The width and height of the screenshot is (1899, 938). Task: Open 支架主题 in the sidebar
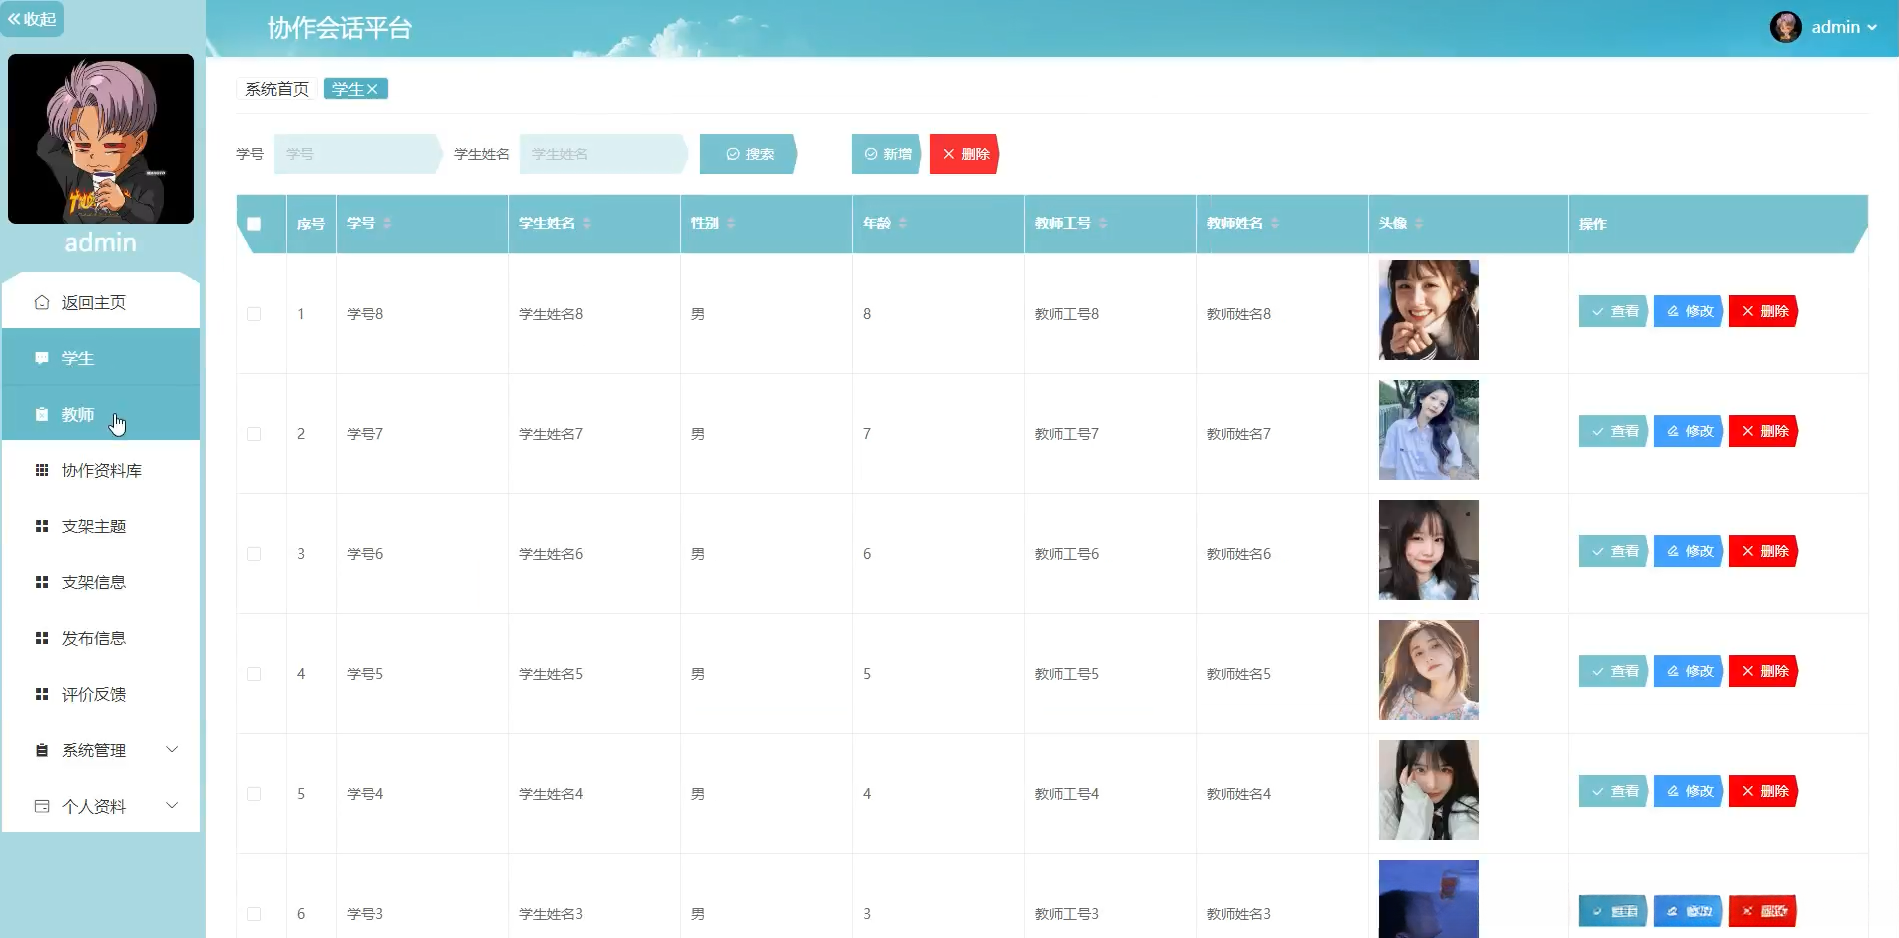pyautogui.click(x=101, y=526)
